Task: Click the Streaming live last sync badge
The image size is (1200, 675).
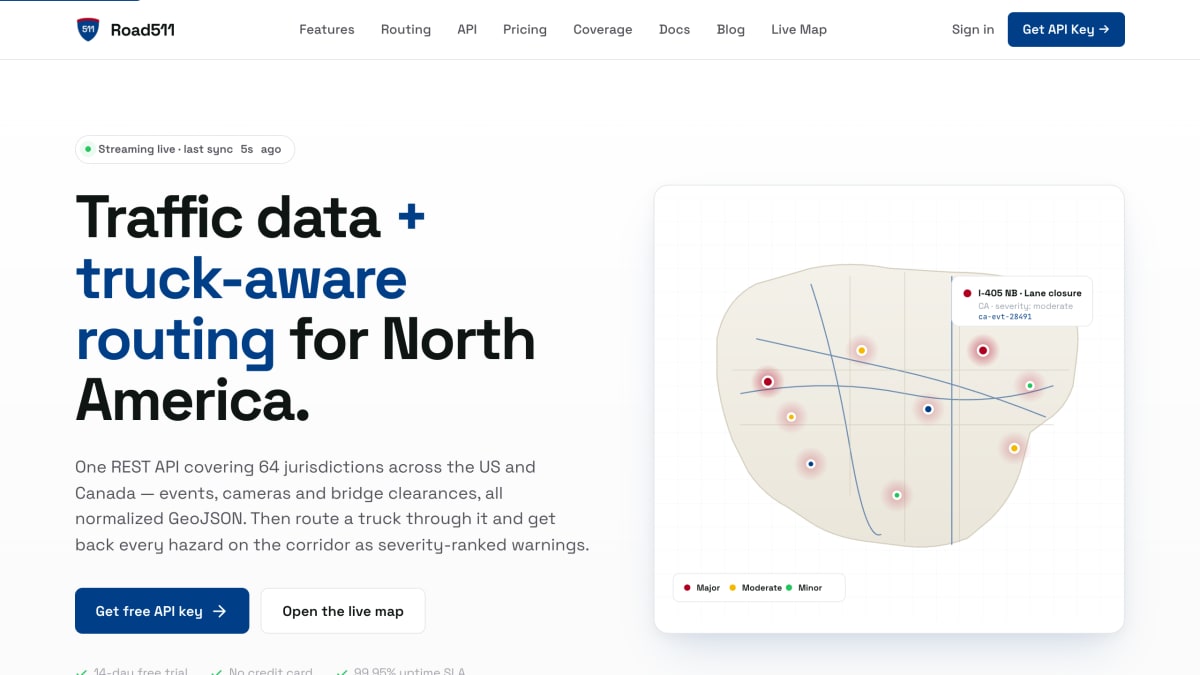Action: click(x=185, y=149)
